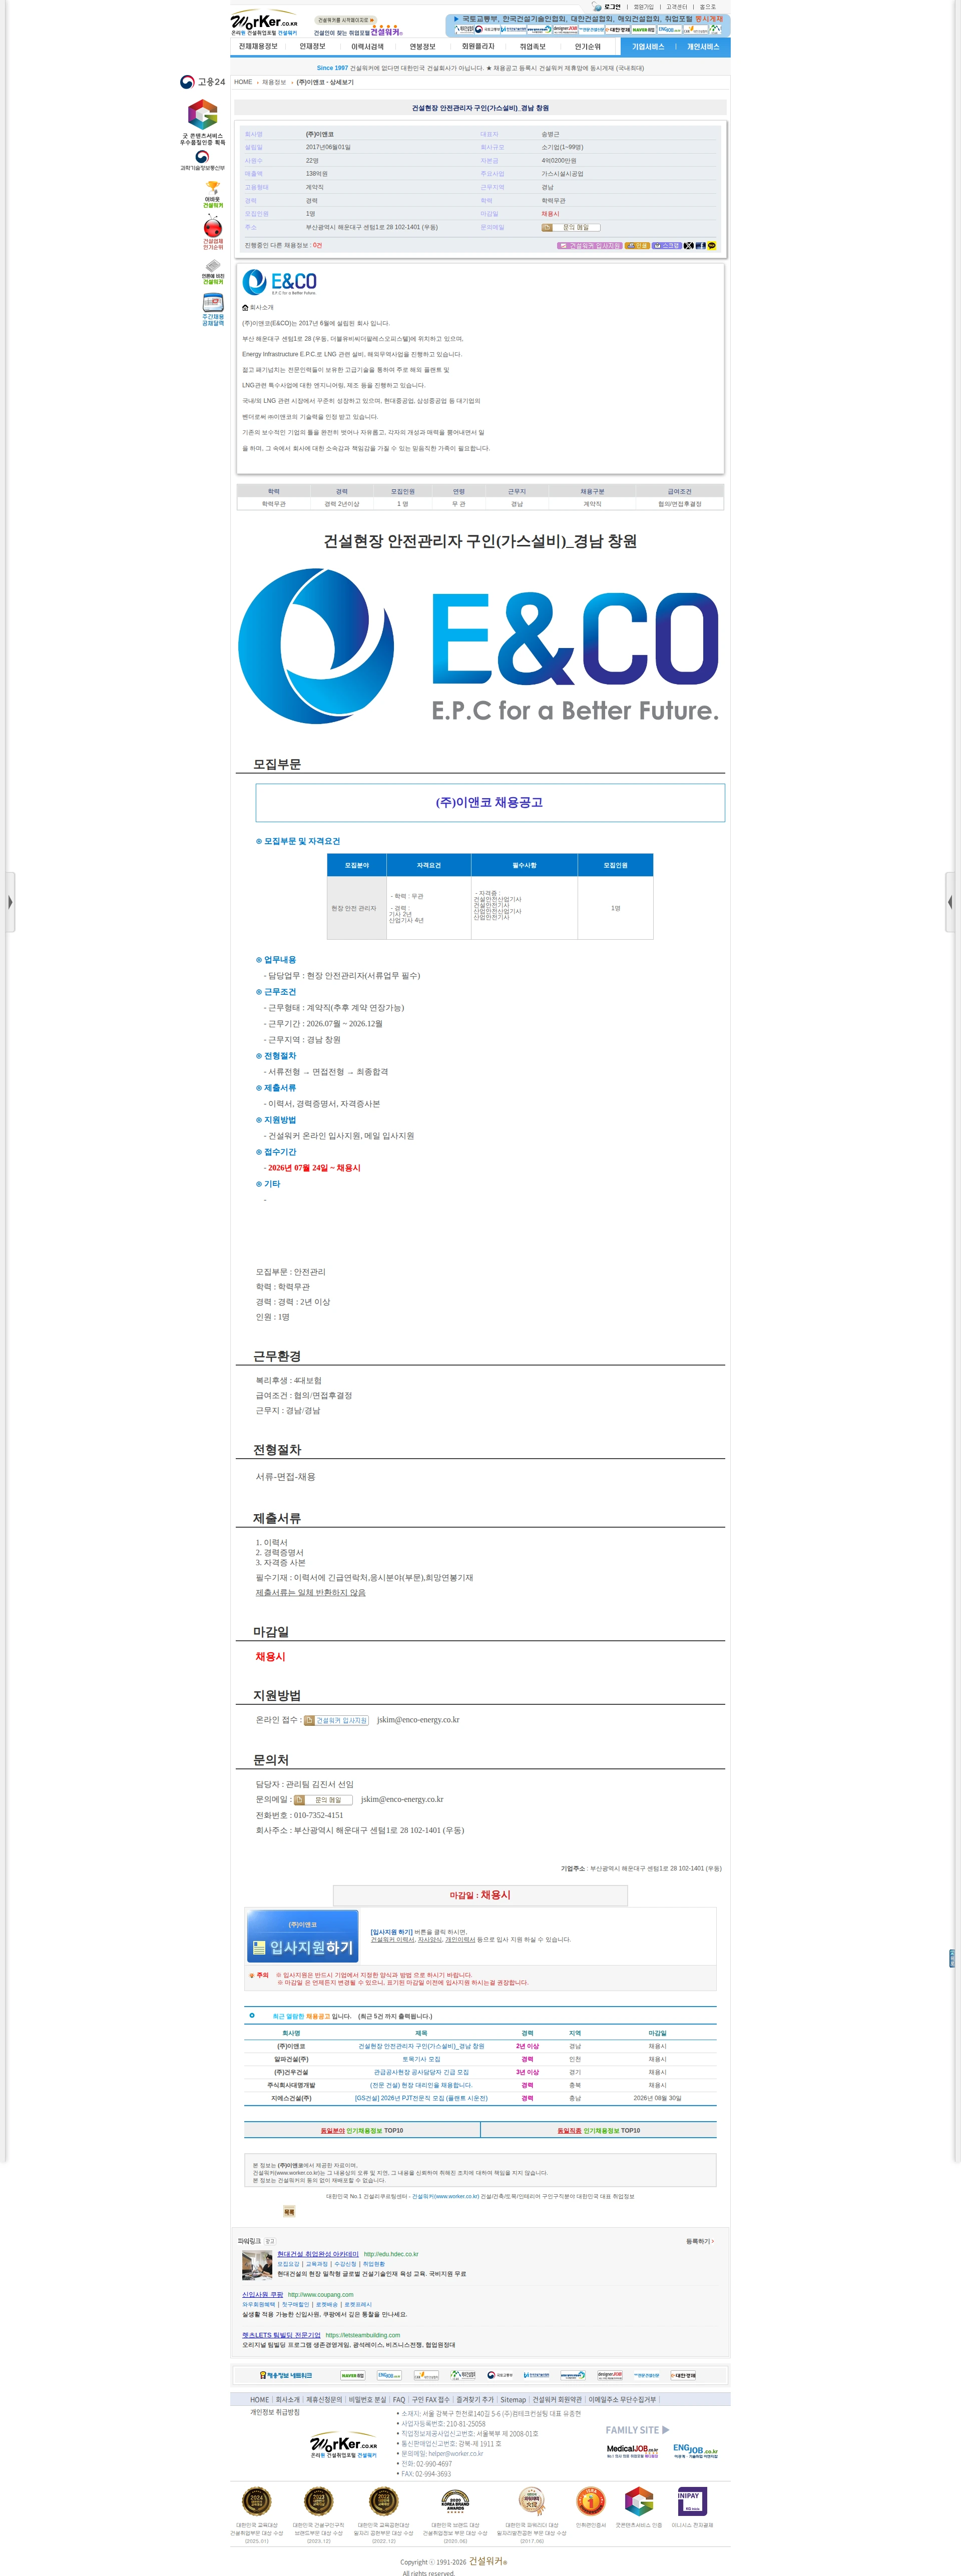Click the large 입사지원하기 button
The height and width of the screenshot is (2576, 961).
tap(302, 1936)
